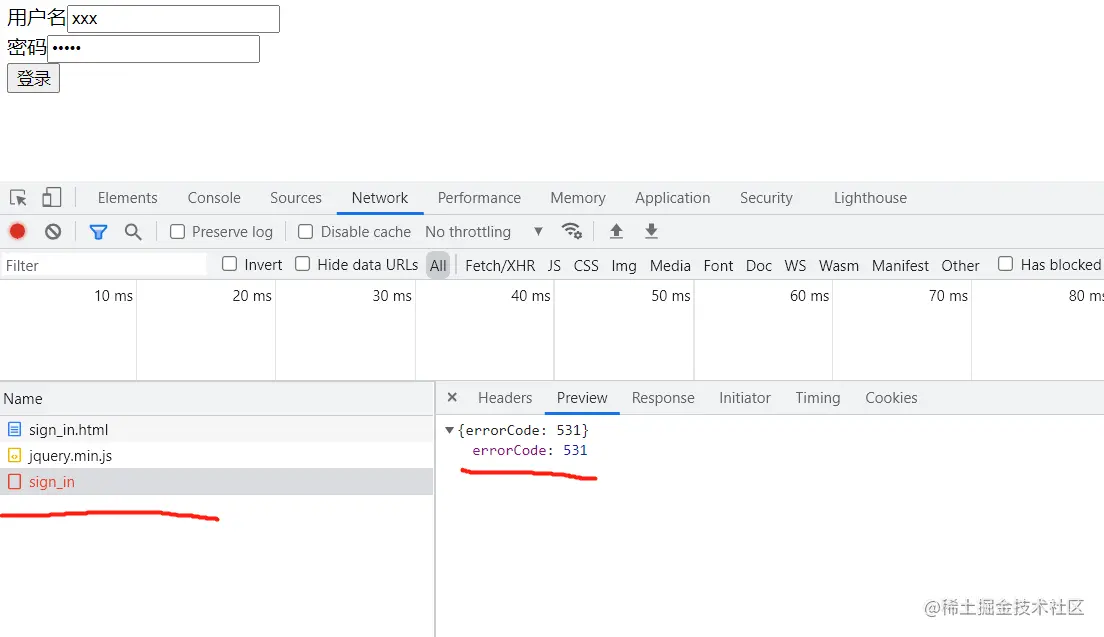
Task: Open the Application panel tab
Action: pos(672,198)
